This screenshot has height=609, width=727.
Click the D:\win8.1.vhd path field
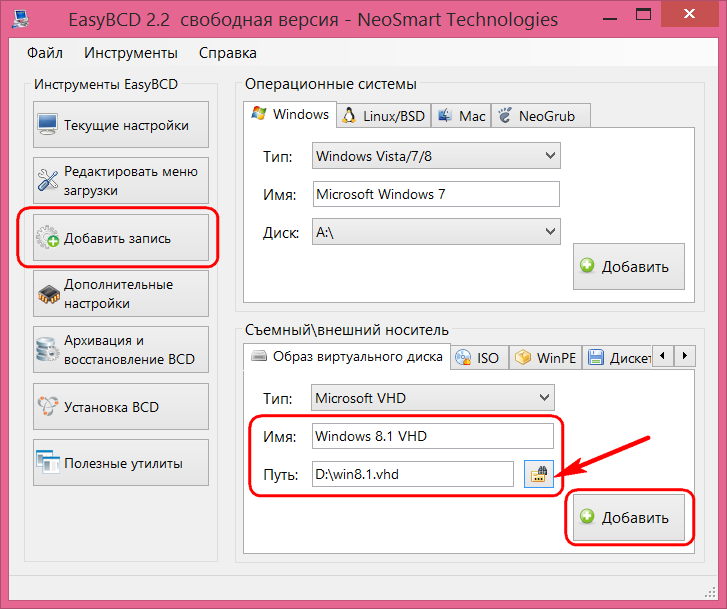(x=413, y=474)
